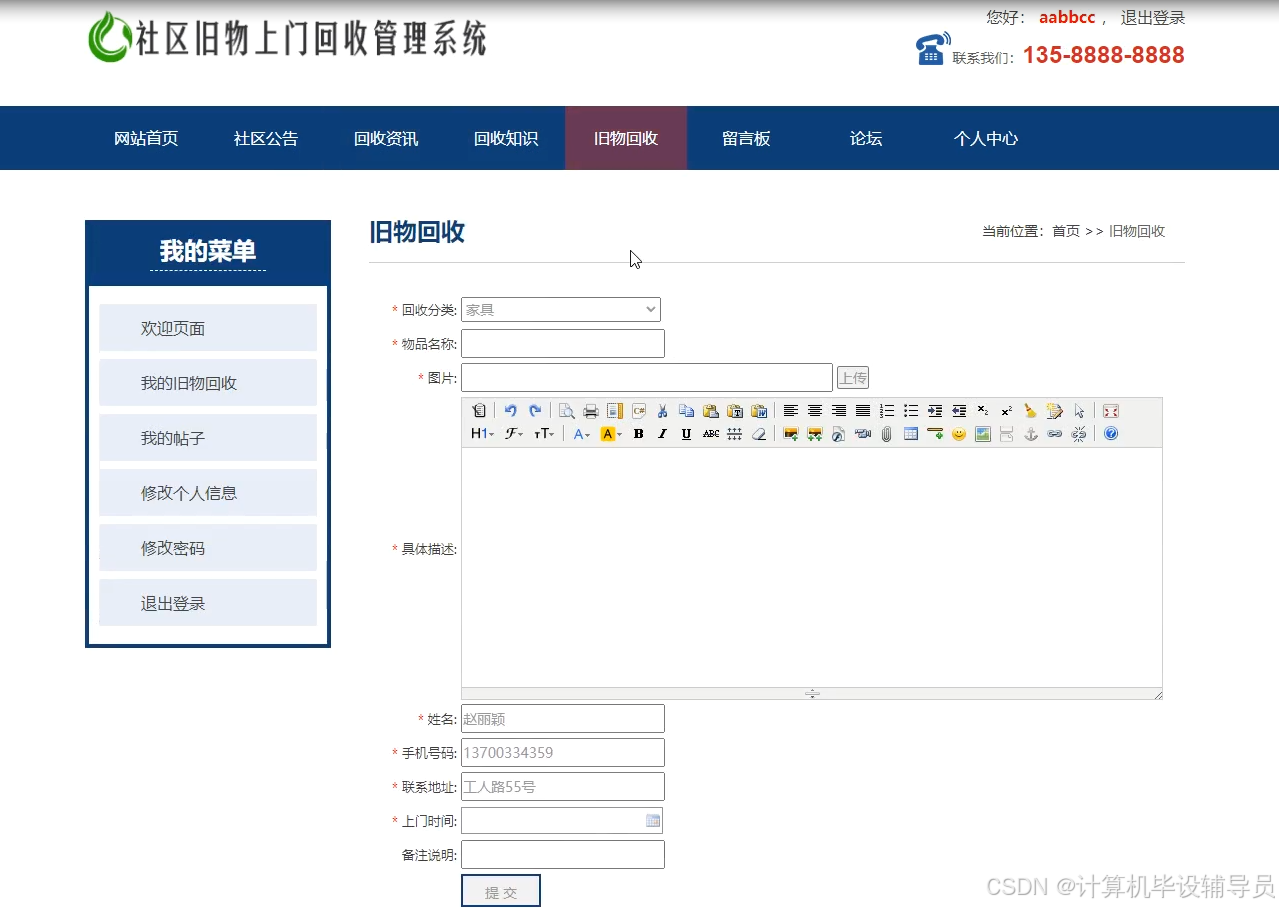Toggle strikethrough formatting
This screenshot has height=908, width=1279.
[x=711, y=434]
